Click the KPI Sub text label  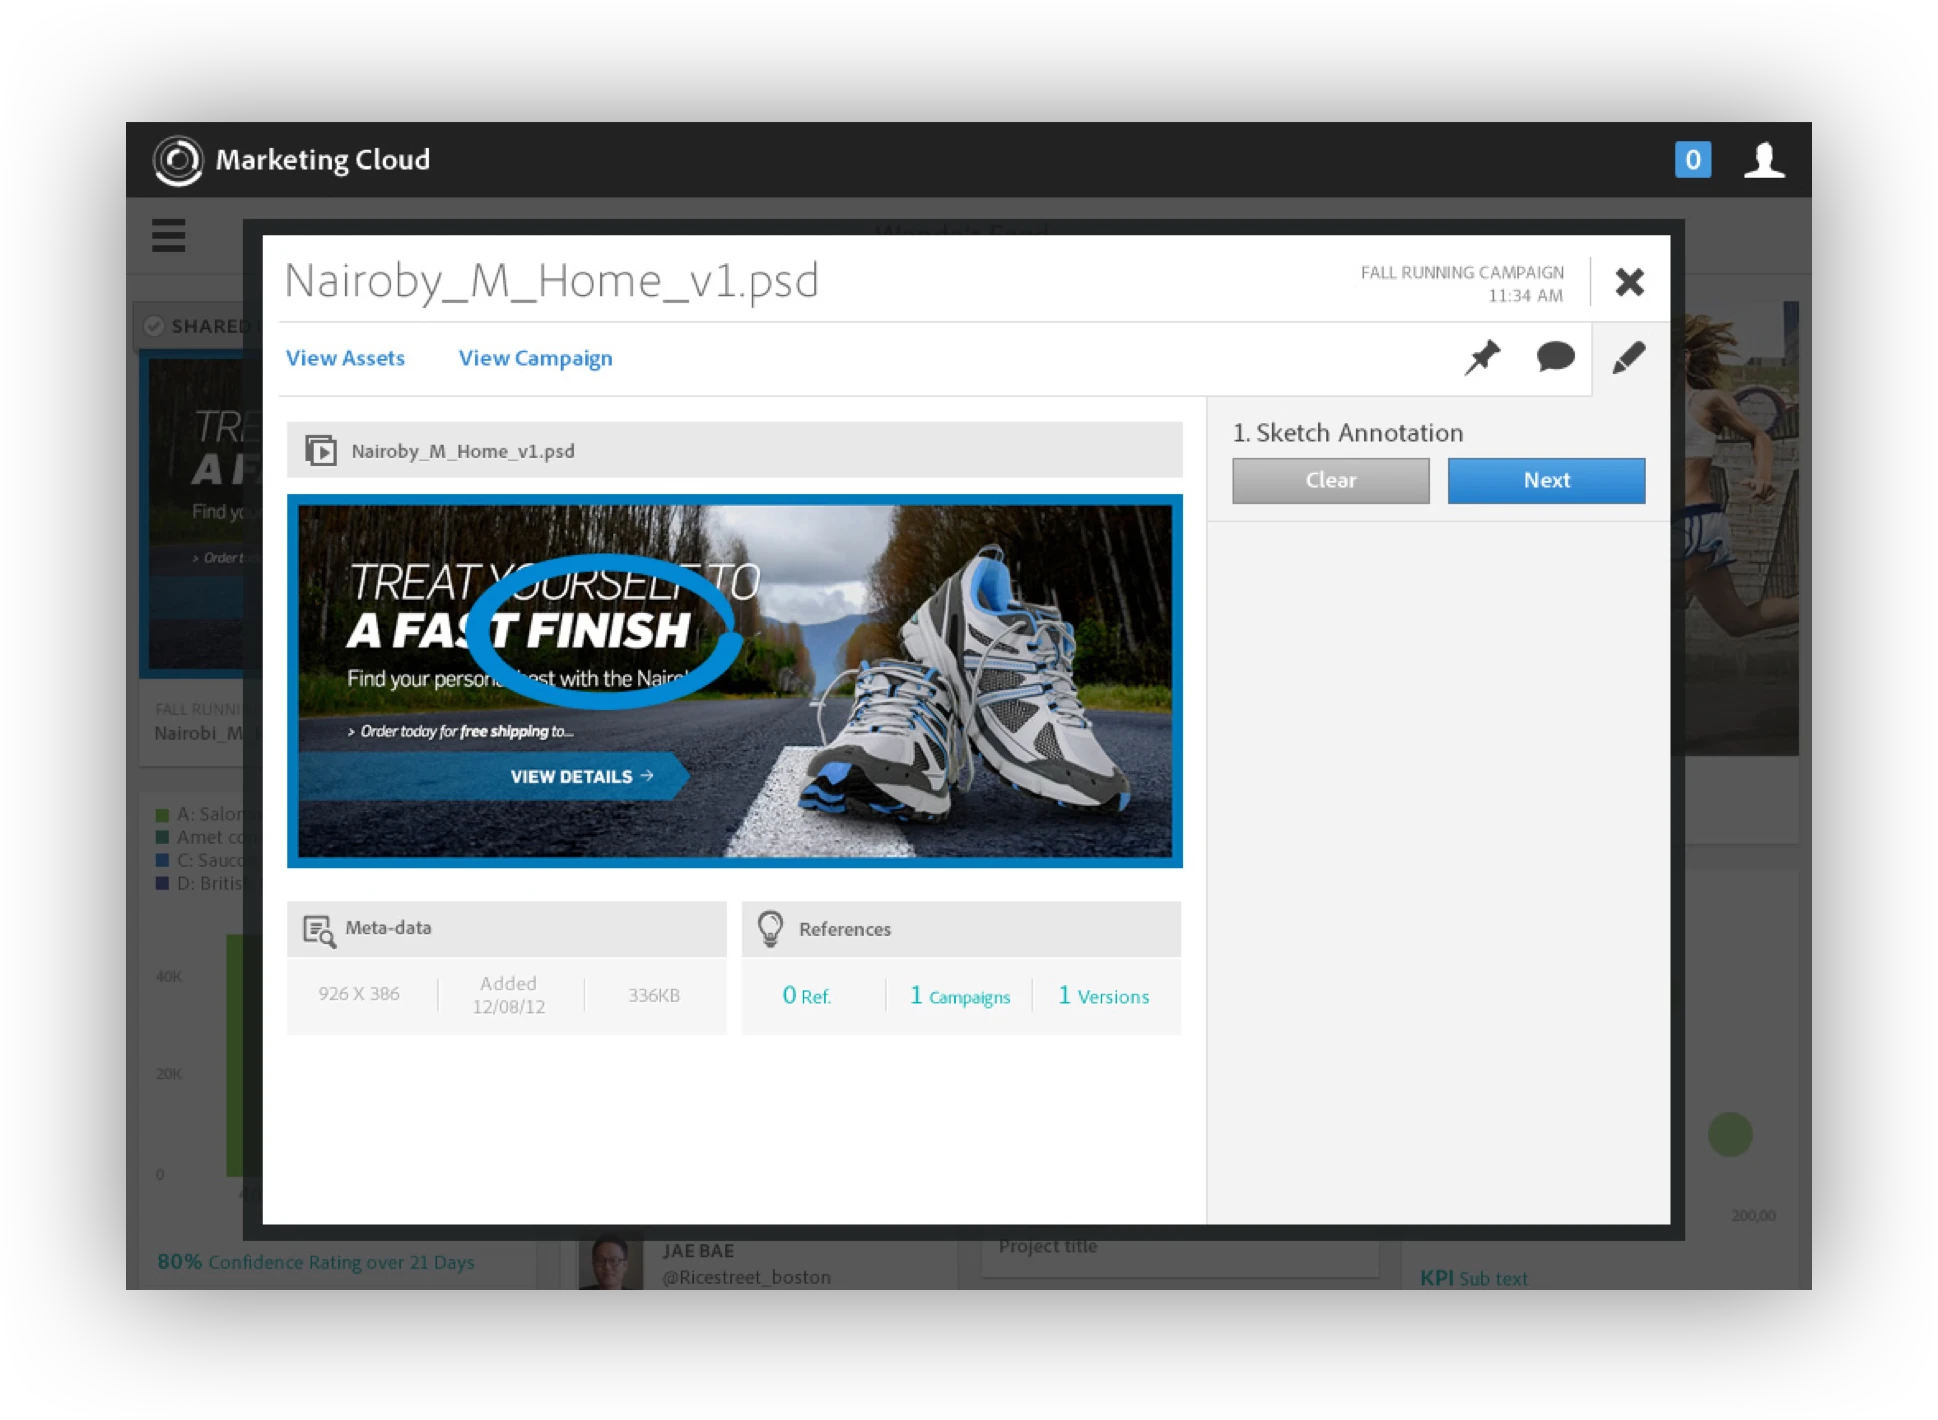point(1473,1278)
